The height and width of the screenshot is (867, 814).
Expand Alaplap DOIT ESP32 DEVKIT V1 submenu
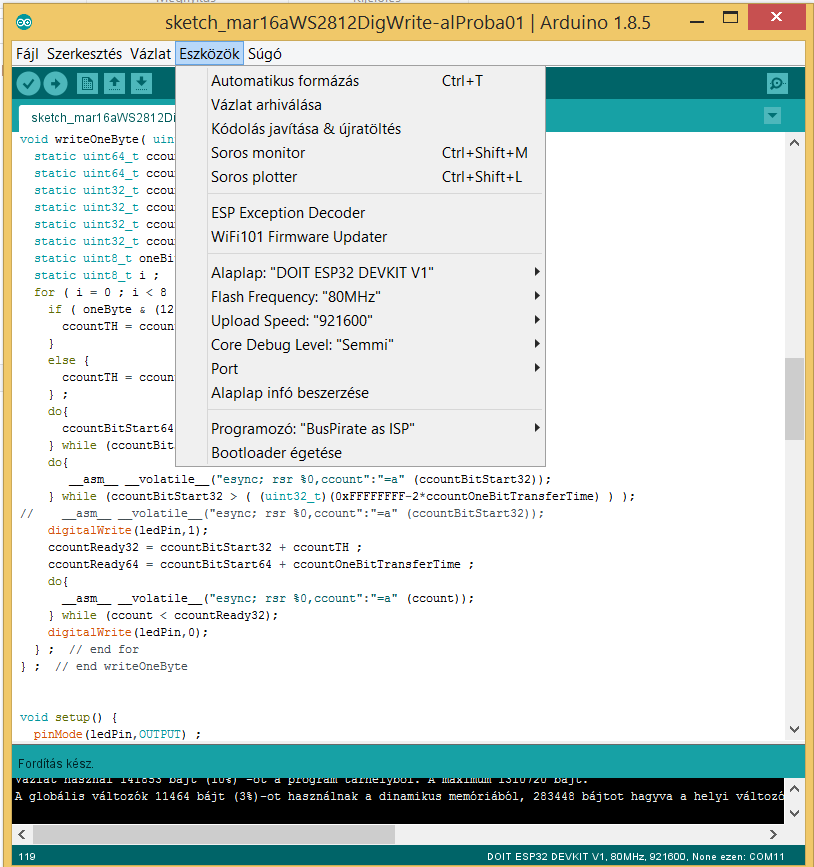pyautogui.click(x=360, y=273)
